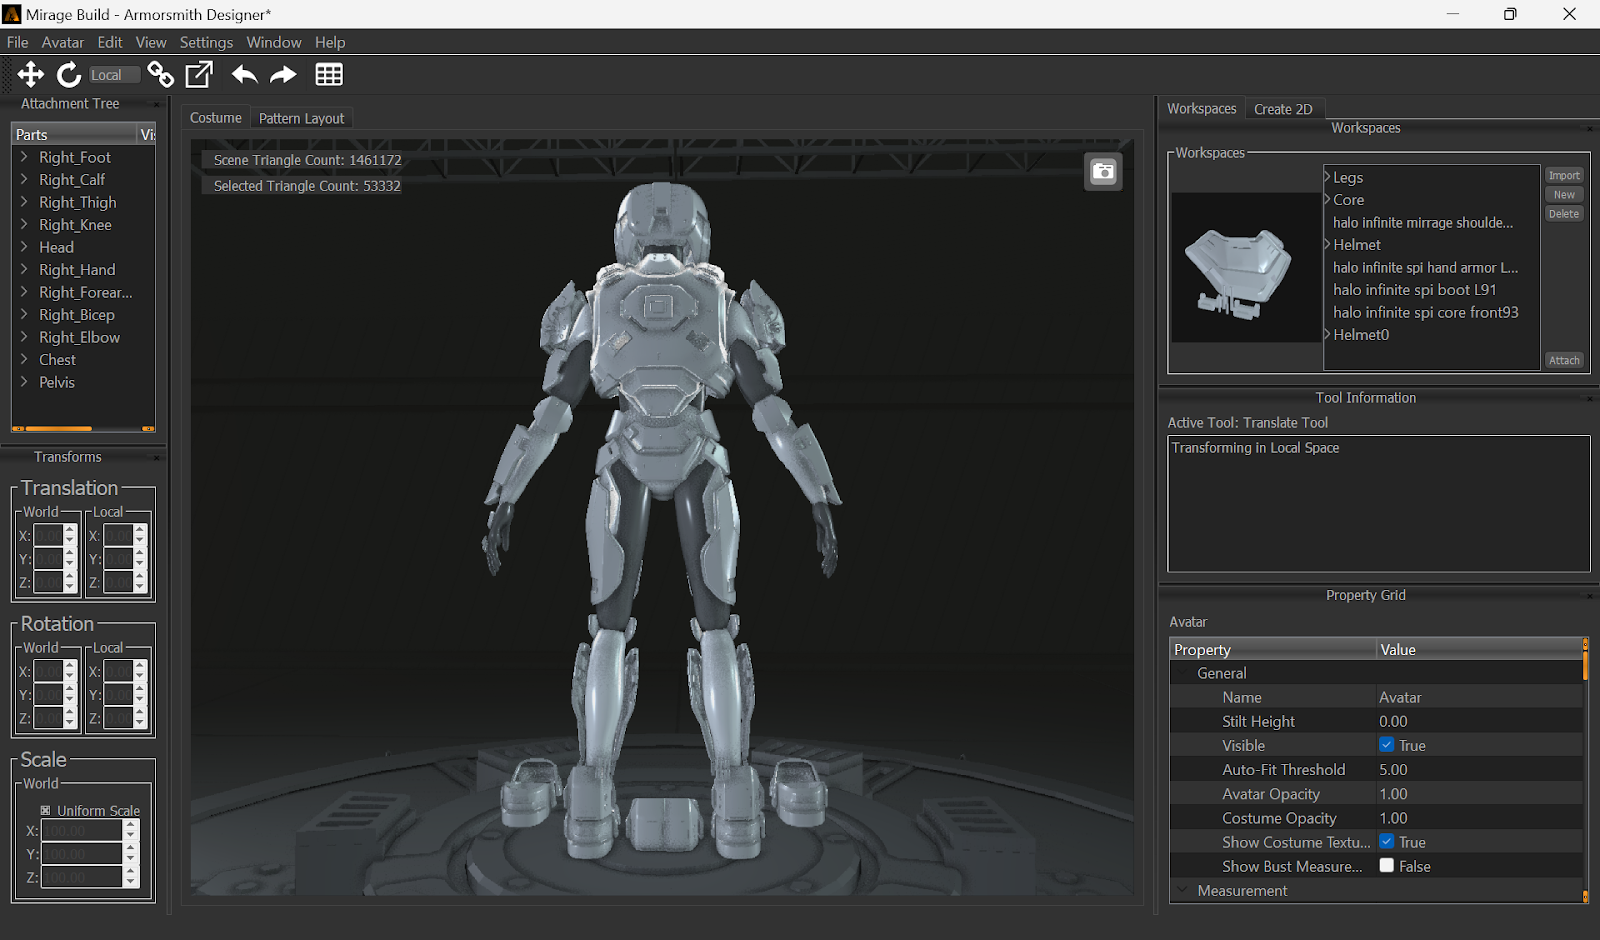Enable the Show Bust Measurement checkbox
1600x940 pixels.
(x=1387, y=866)
